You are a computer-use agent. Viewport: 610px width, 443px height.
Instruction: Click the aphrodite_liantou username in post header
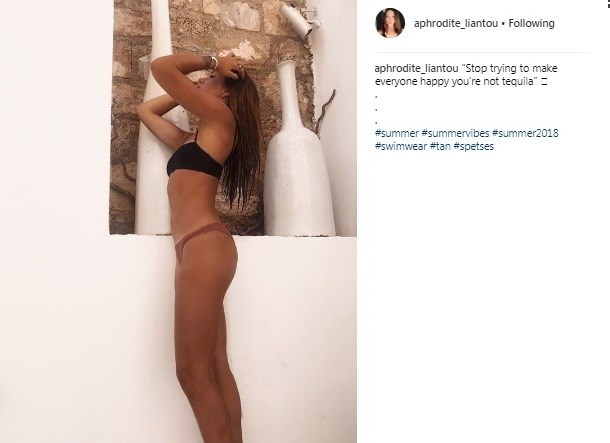point(456,23)
